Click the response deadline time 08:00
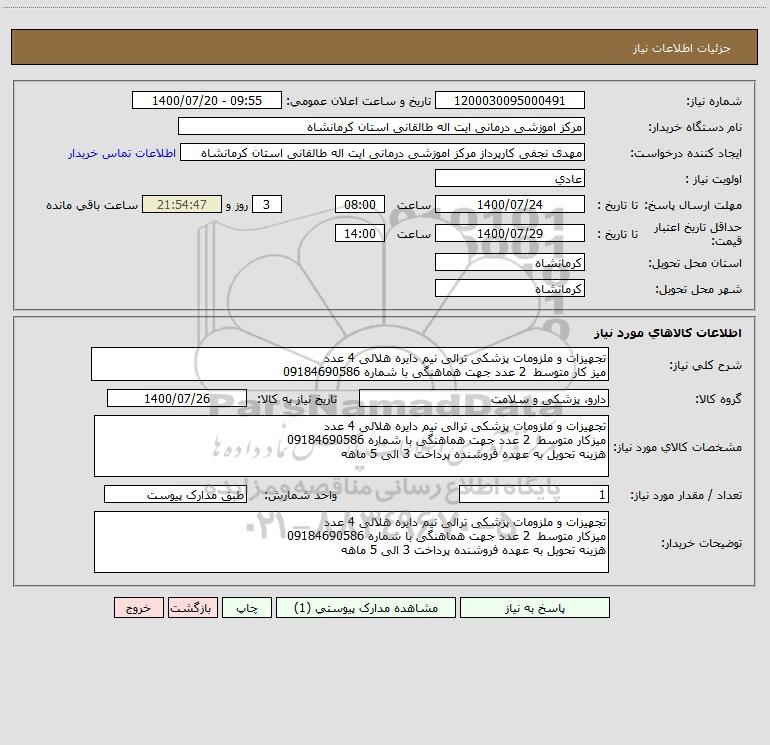770x745 pixels. tap(359, 204)
